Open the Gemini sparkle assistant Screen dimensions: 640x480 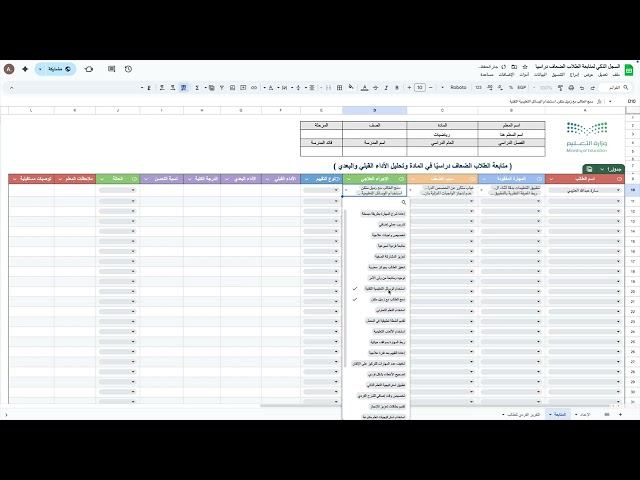pyautogui.click(x=25, y=69)
